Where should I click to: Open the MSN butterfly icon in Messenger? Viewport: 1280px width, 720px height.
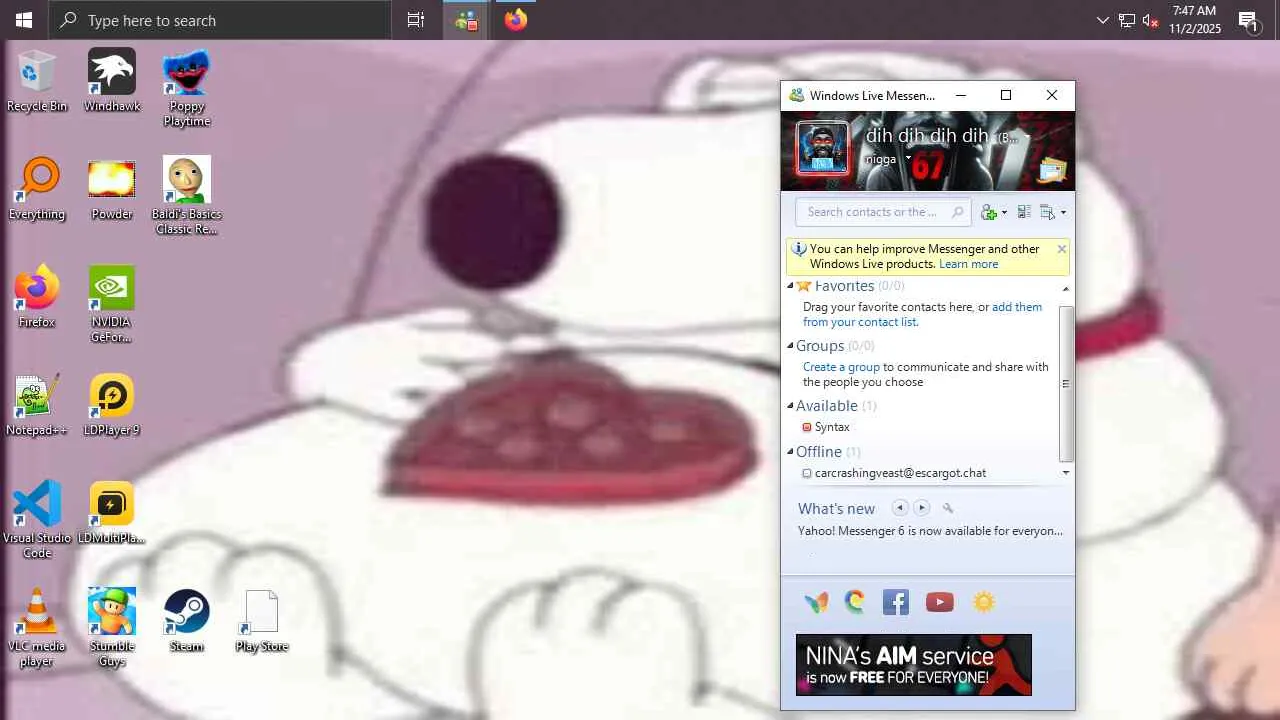coord(816,602)
